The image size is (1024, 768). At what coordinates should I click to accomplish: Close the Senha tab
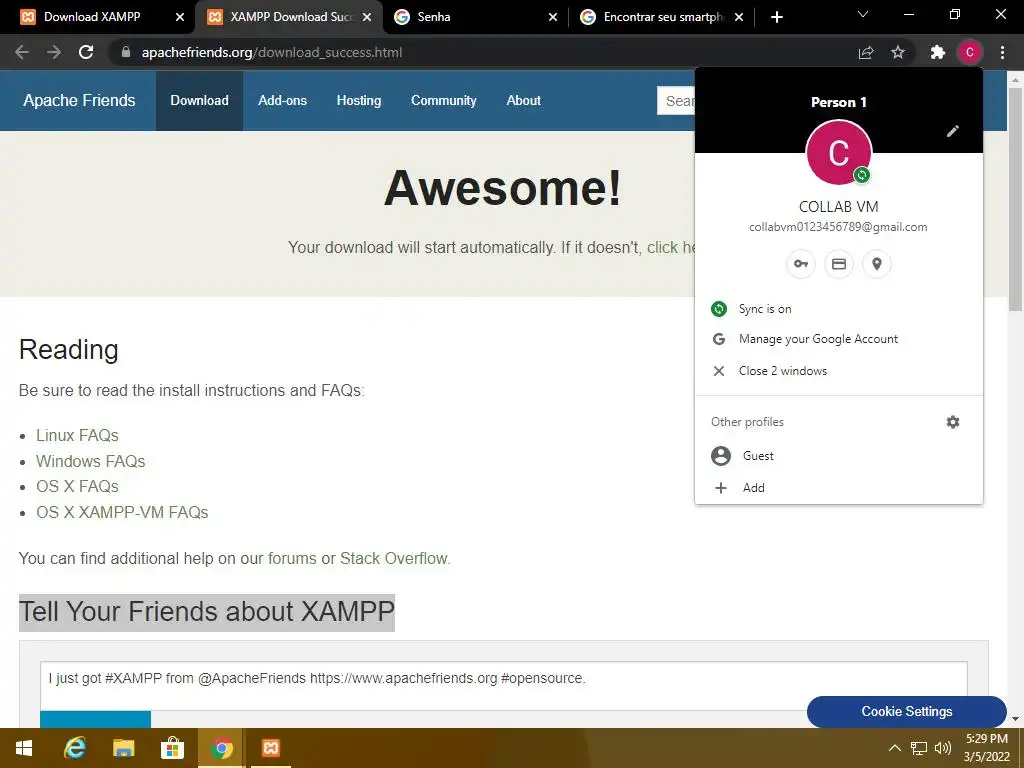pos(552,17)
